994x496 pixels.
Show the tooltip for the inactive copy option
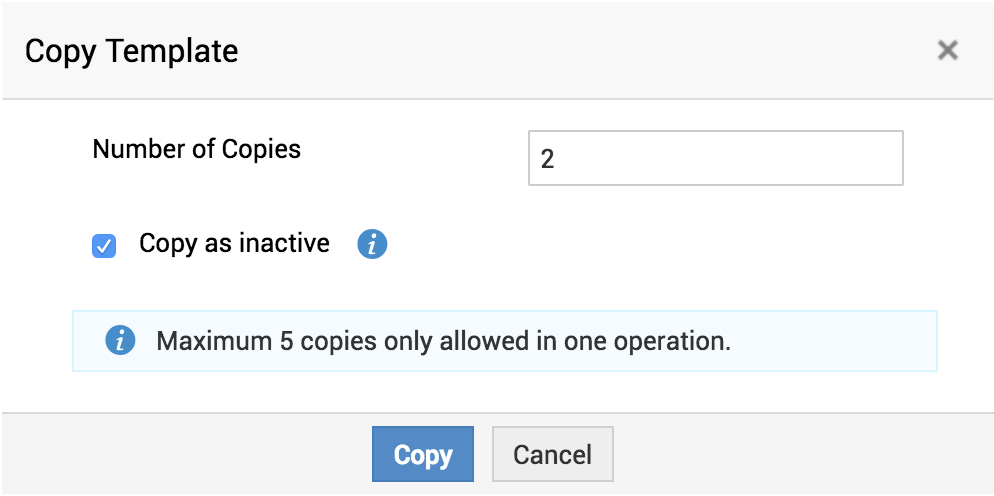point(372,244)
